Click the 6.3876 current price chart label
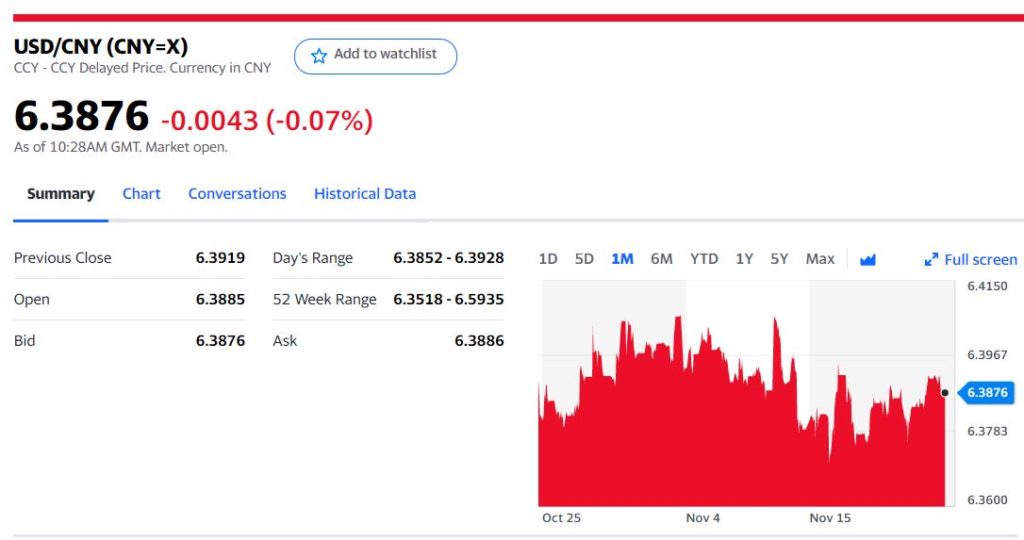The height and width of the screenshot is (540, 1024). coord(986,393)
